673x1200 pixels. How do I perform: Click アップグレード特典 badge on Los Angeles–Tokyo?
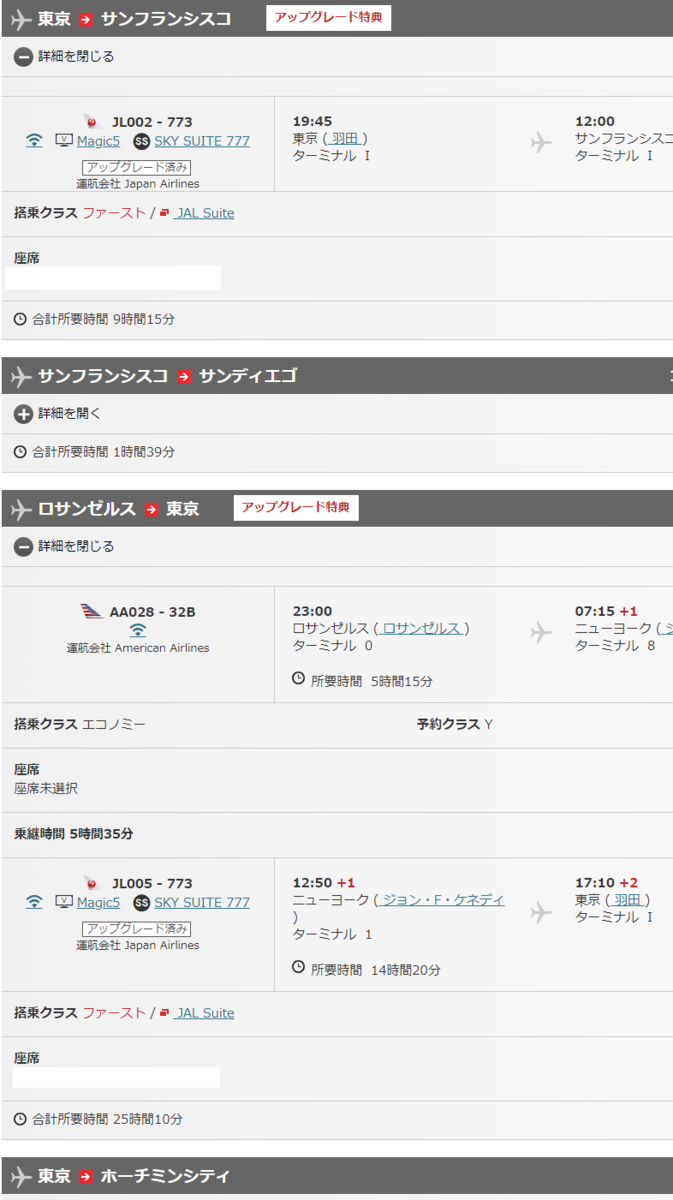pos(296,508)
